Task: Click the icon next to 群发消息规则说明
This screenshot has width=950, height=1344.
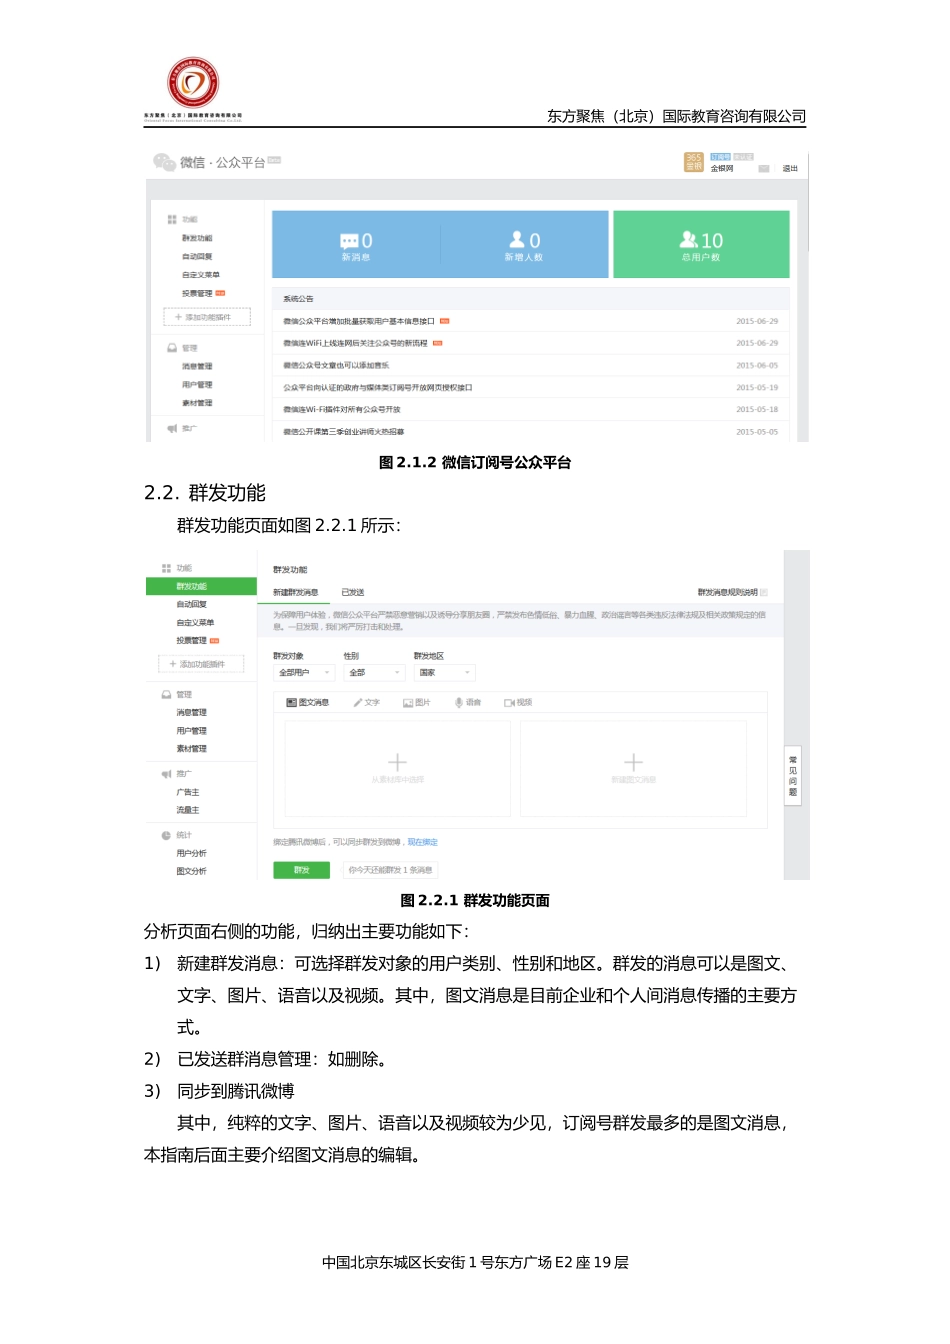Action: click(764, 592)
